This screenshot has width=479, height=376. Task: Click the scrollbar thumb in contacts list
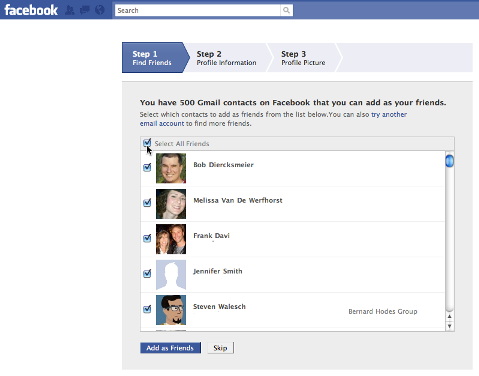(450, 161)
